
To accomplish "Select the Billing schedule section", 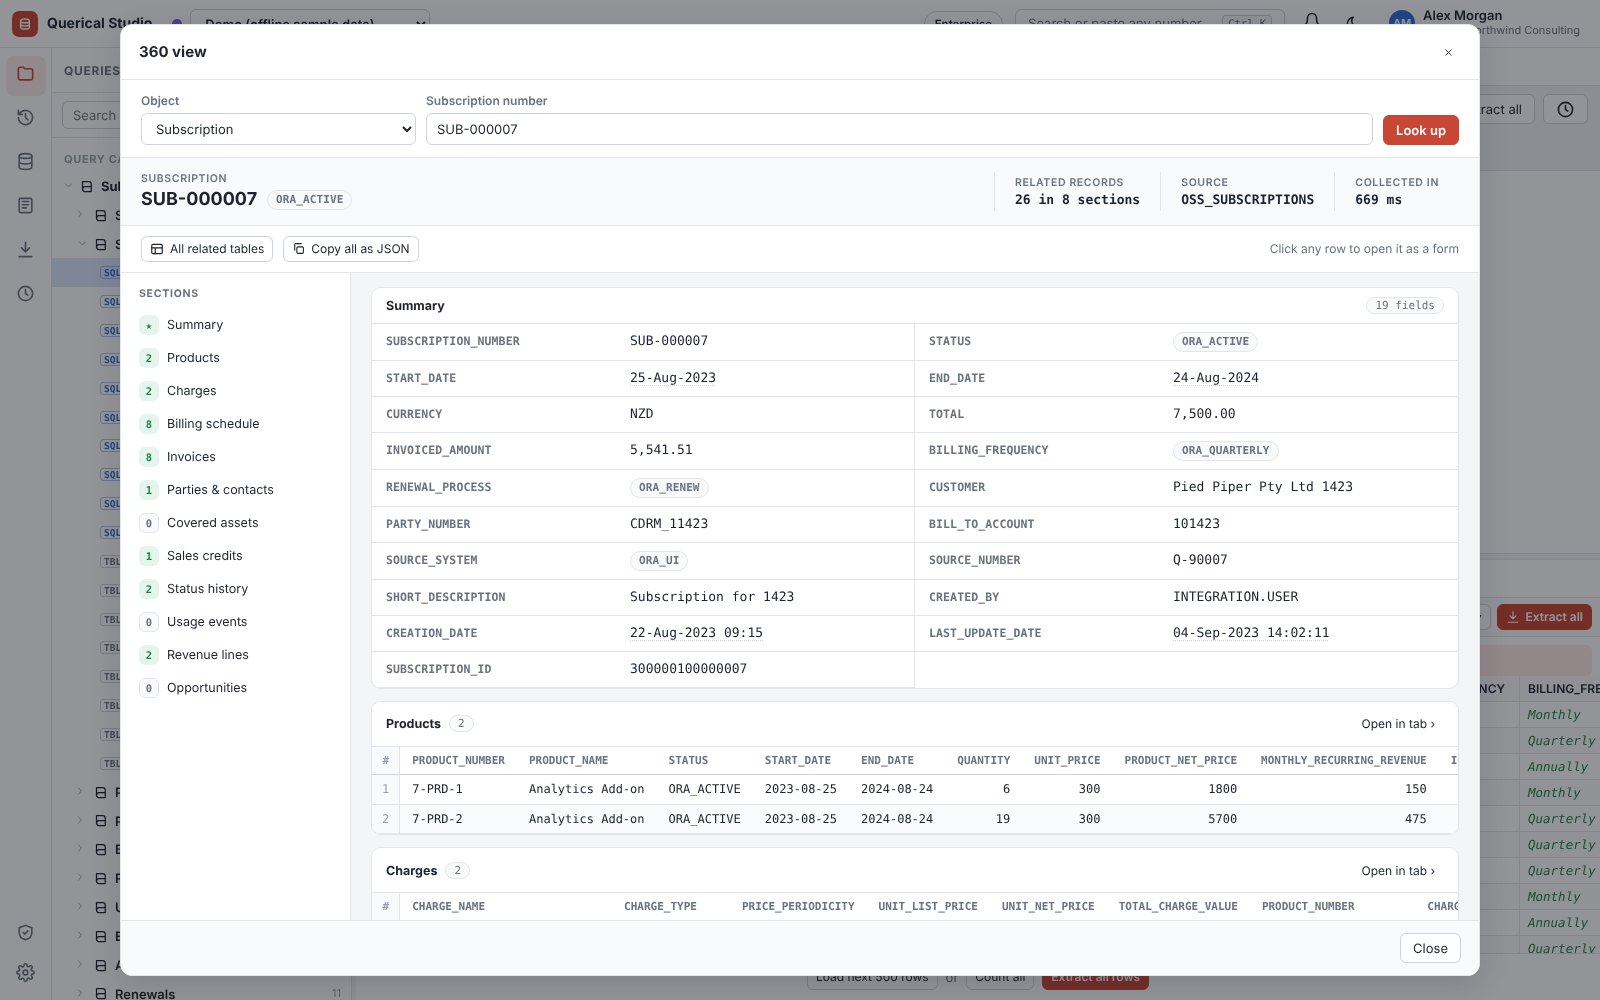I will (x=236, y=424).
